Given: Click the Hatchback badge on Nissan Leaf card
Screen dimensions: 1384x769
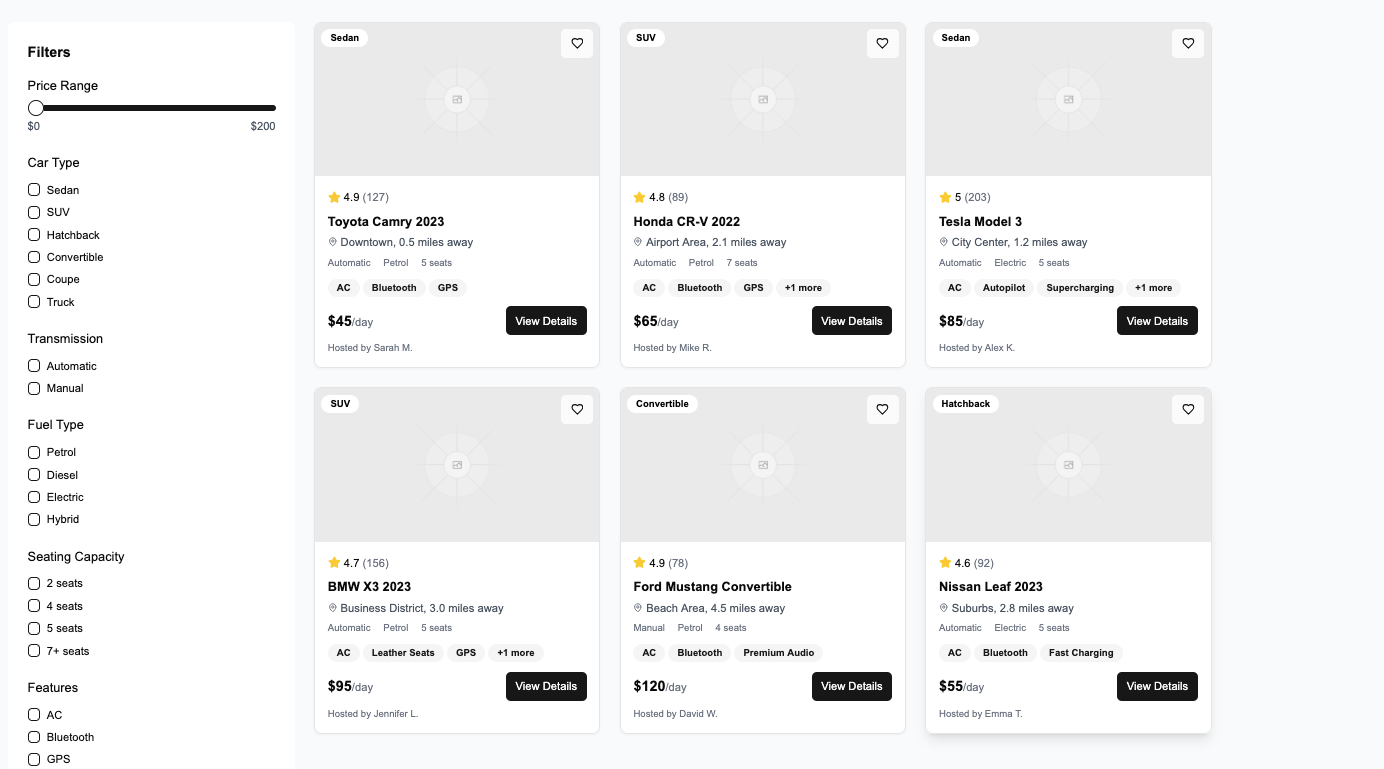Looking at the screenshot, I should [966, 404].
